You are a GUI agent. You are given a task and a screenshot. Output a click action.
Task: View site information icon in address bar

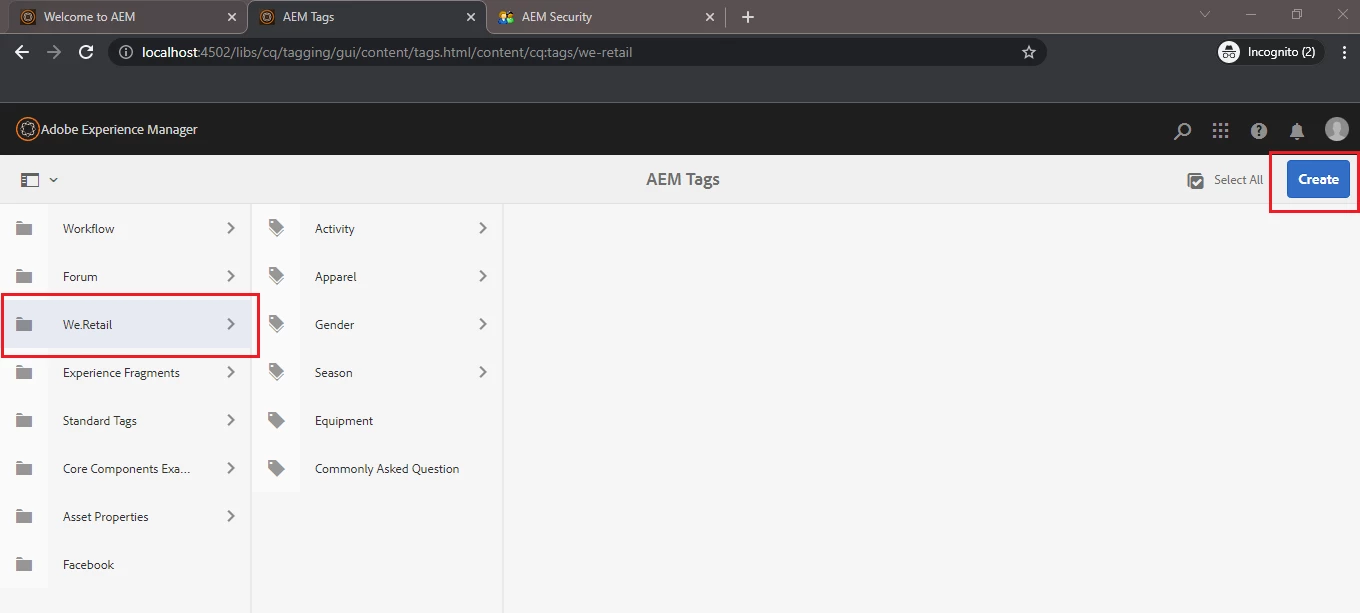pos(126,52)
